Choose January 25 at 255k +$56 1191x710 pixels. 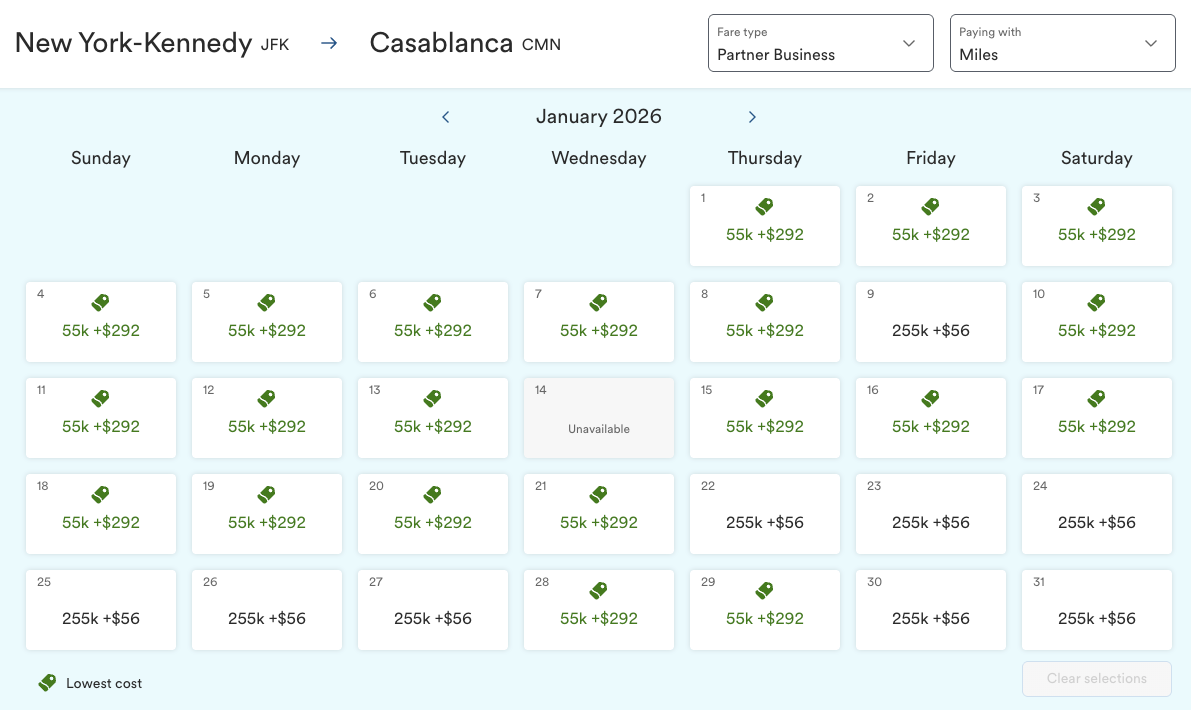coord(101,610)
